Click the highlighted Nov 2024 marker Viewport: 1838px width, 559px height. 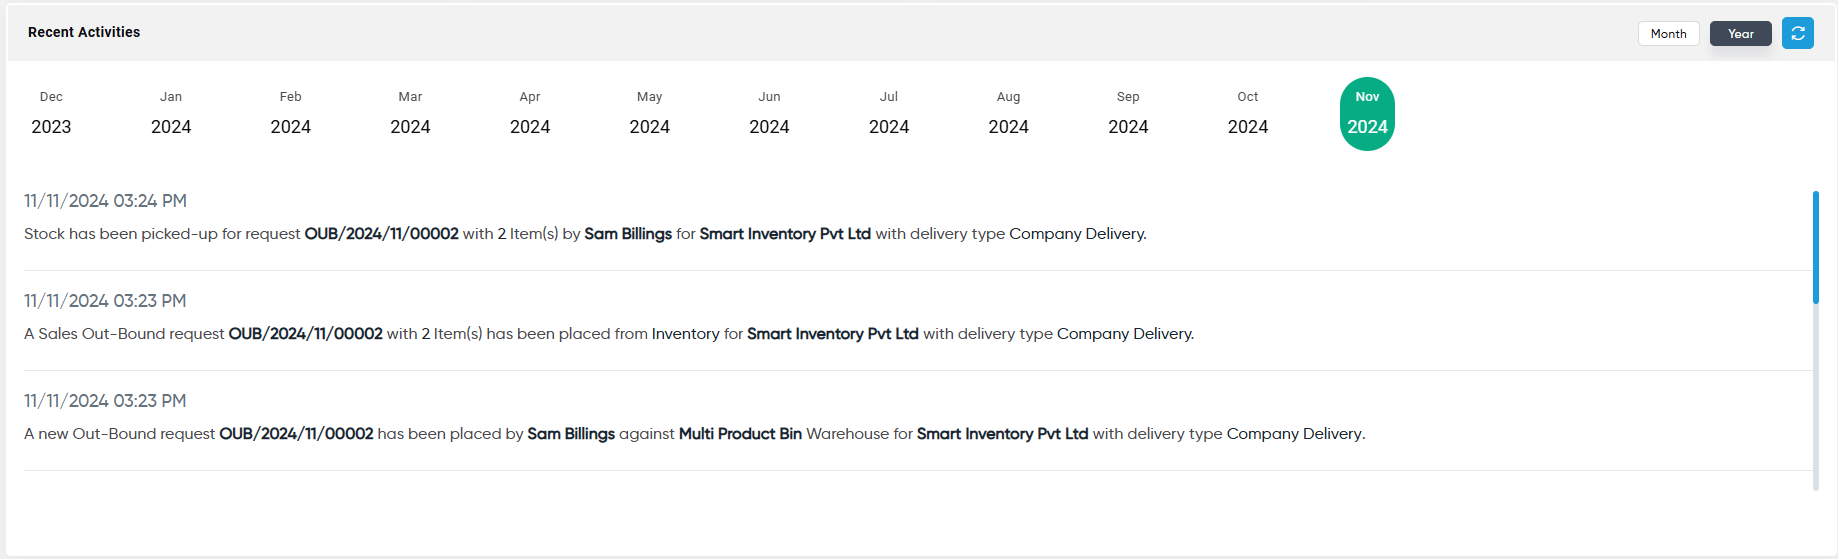coord(1367,114)
